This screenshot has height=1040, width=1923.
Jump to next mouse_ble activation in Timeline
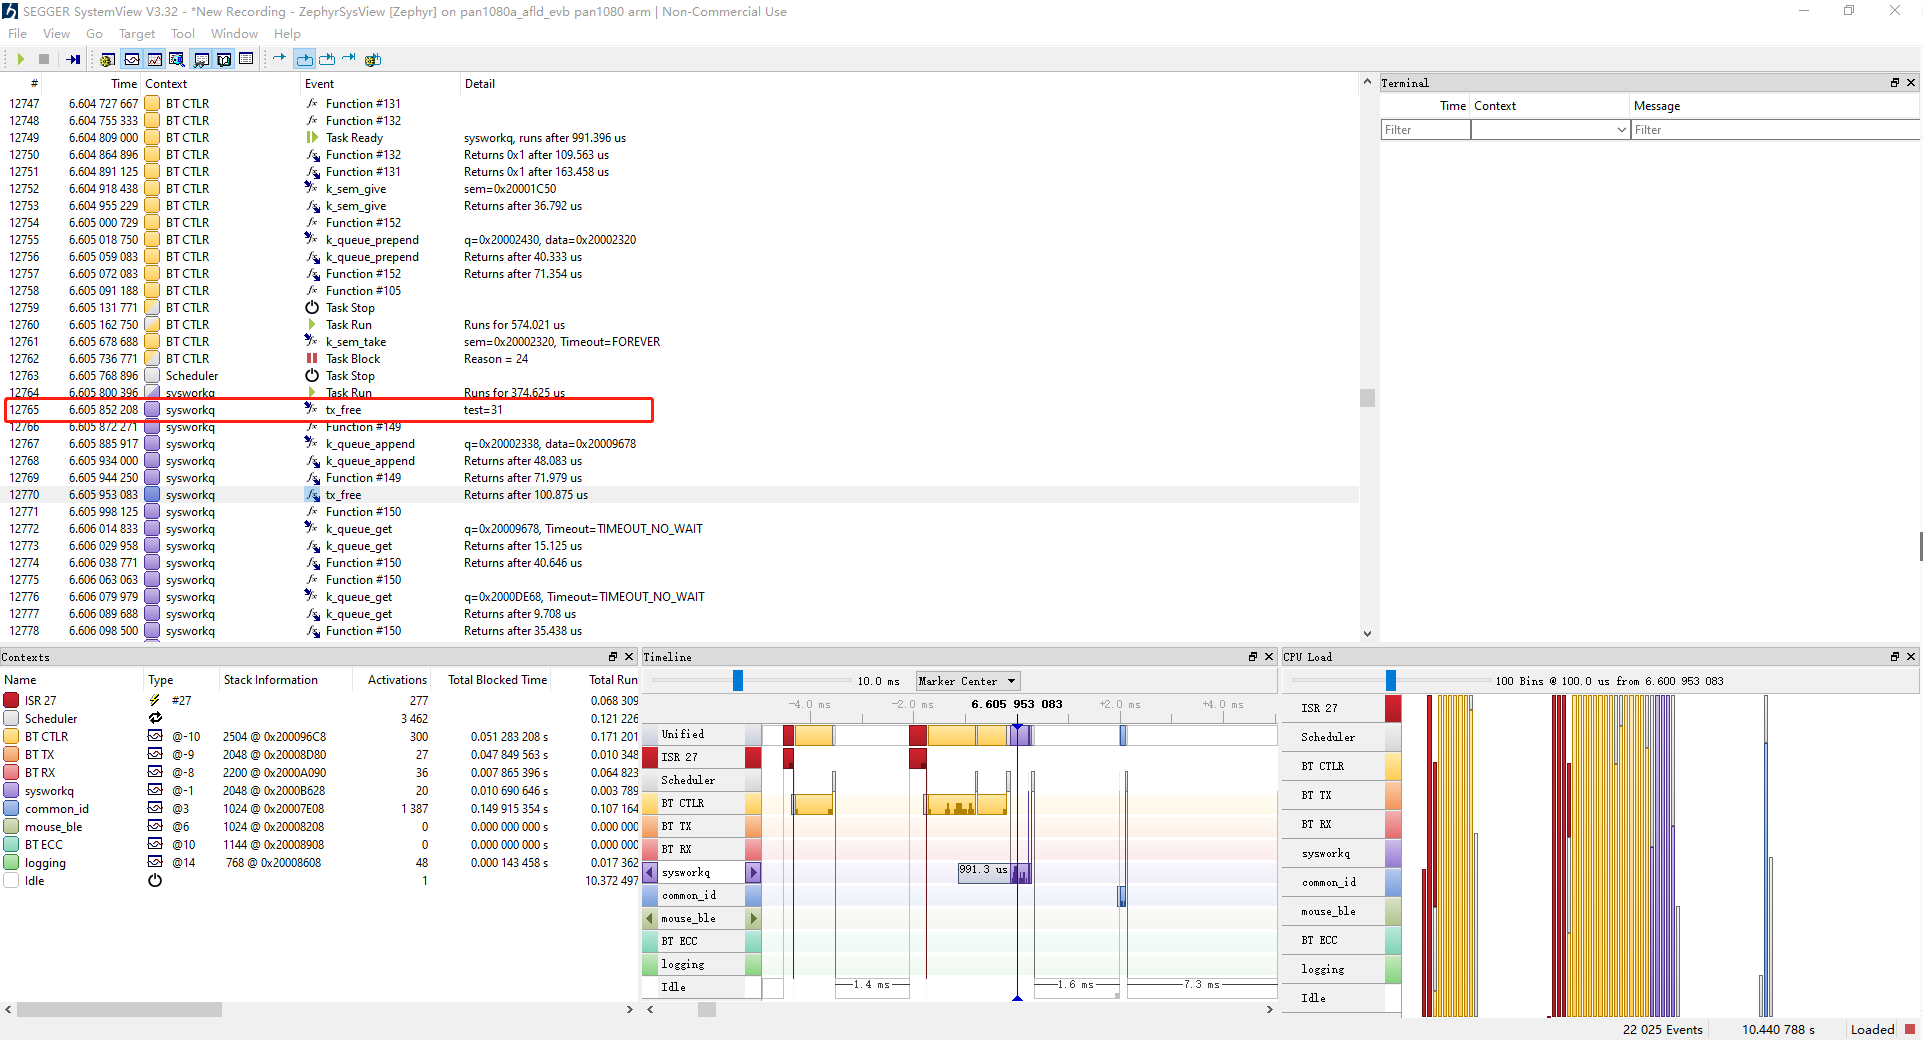[753, 919]
